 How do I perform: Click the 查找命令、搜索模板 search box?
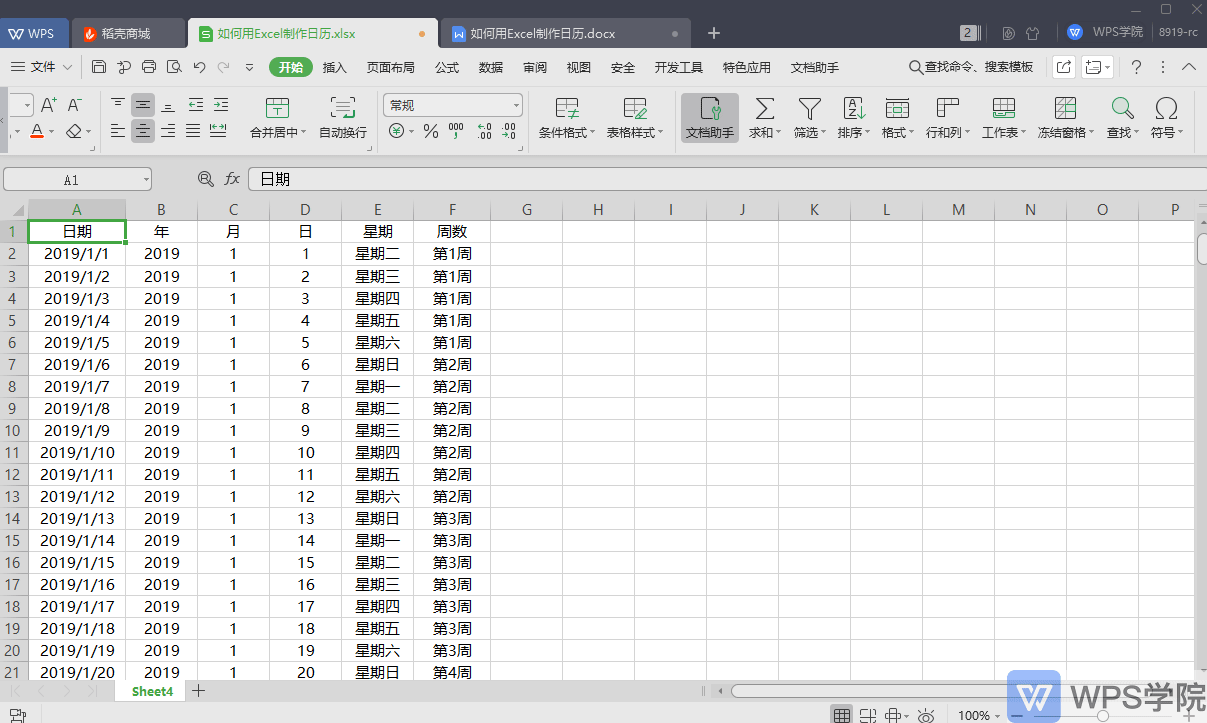pyautogui.click(x=971, y=67)
